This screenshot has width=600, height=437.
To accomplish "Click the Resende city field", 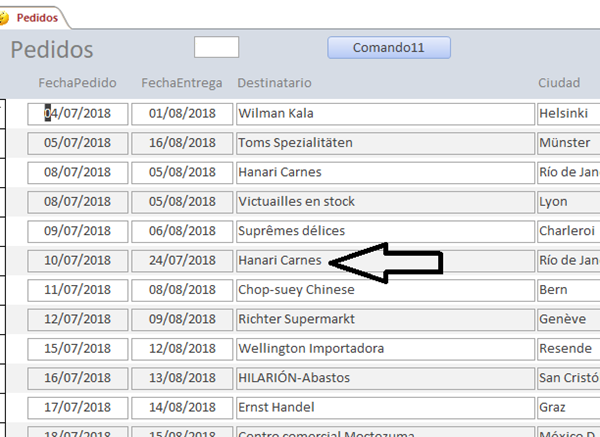I will coord(569,349).
